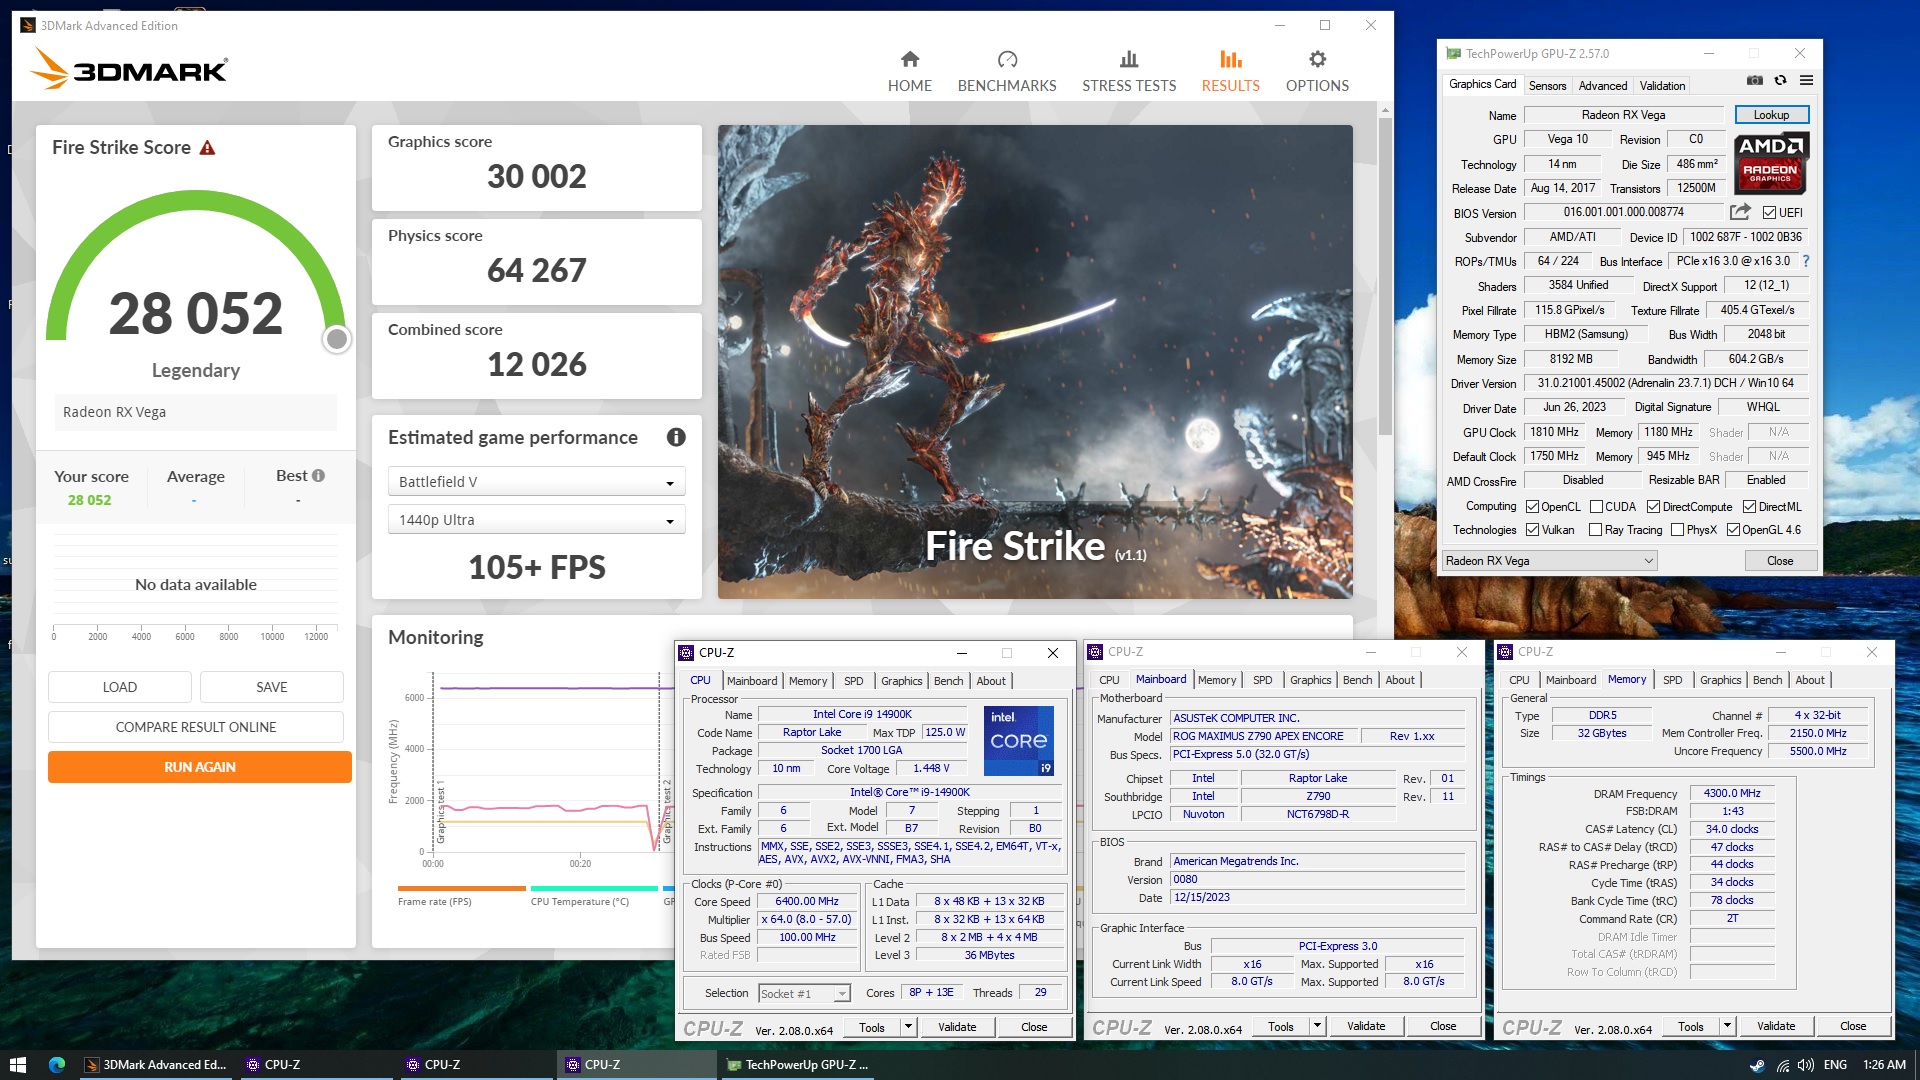Click the AMD Radeon Graphics logo
The image size is (1920, 1080).
[x=1770, y=162]
